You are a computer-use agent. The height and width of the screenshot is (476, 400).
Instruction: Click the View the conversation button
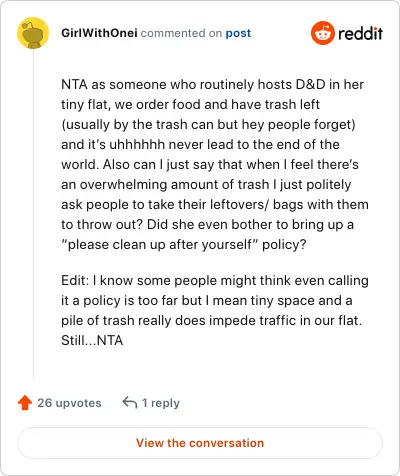[x=200, y=443]
